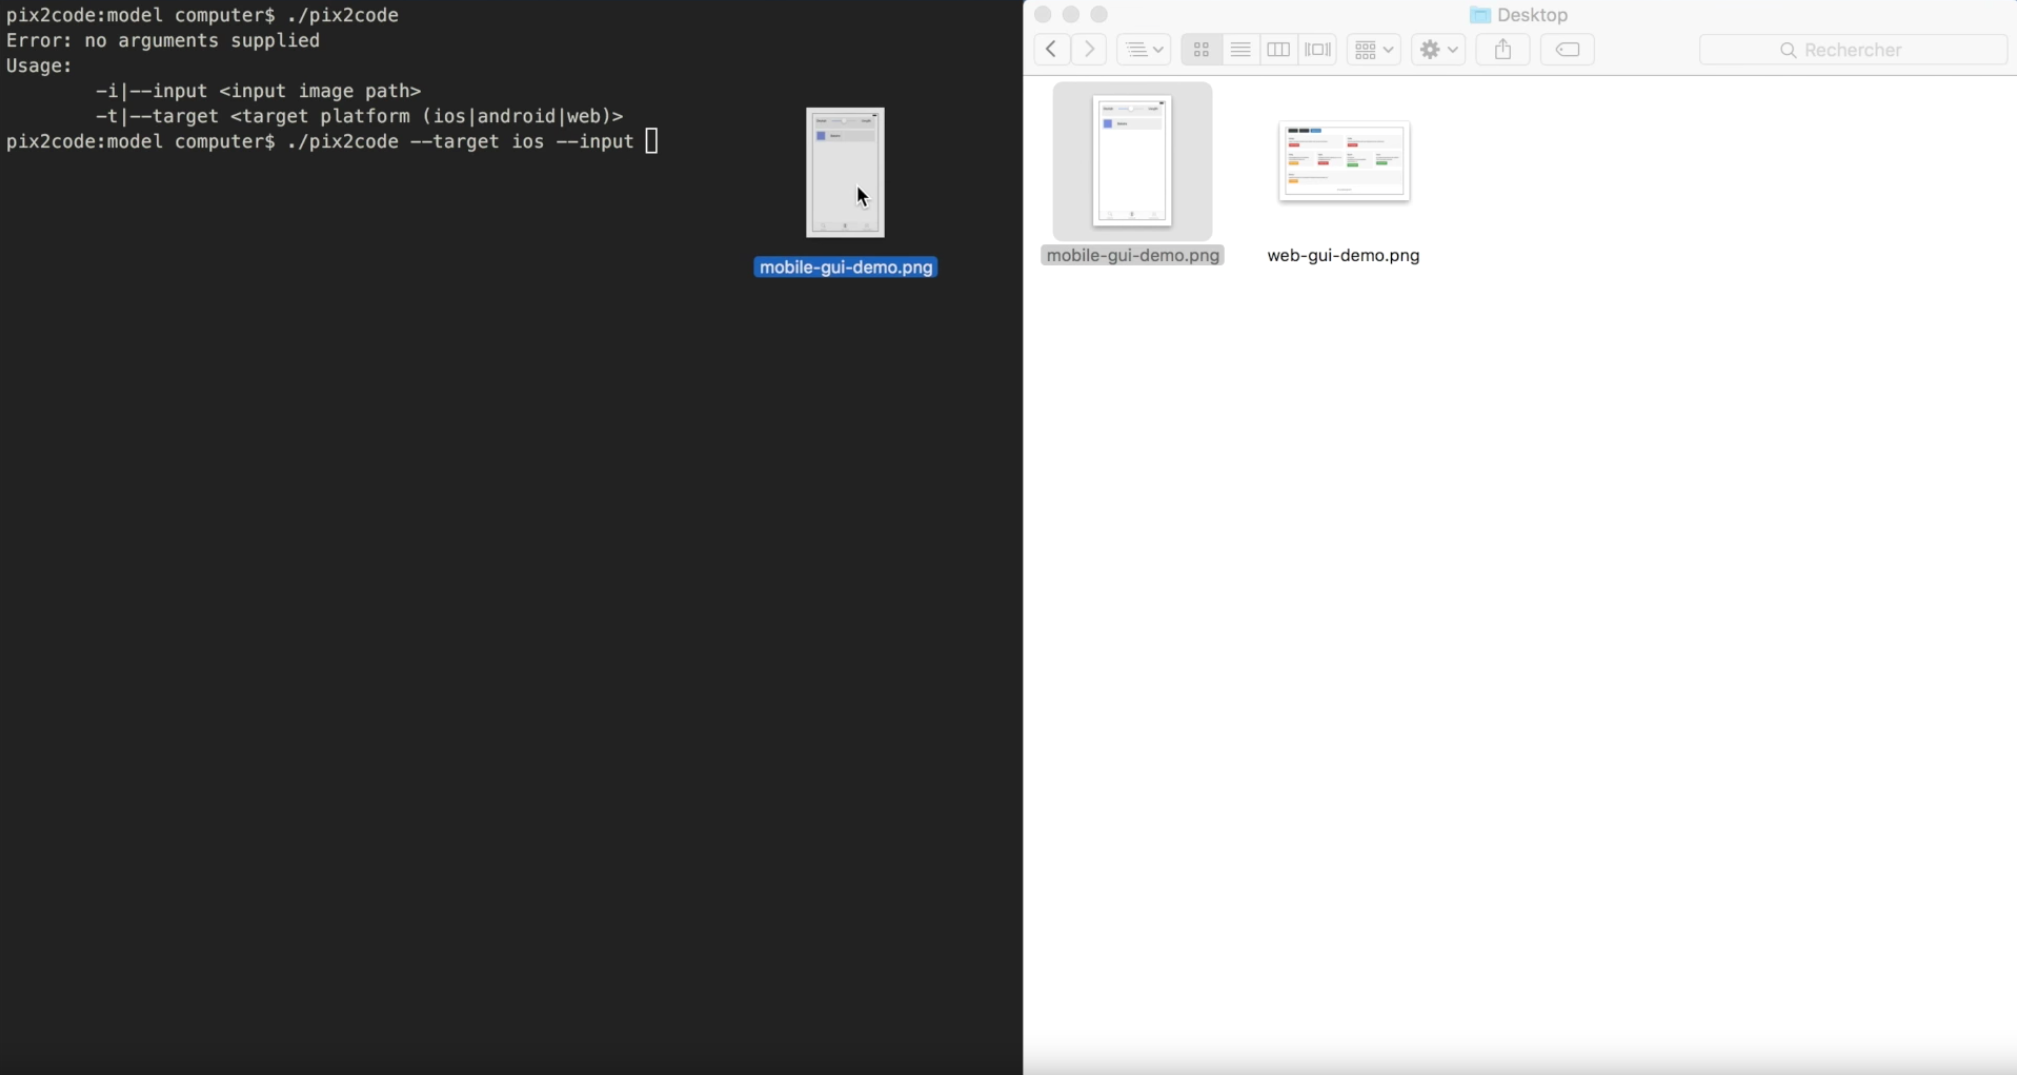The width and height of the screenshot is (2017, 1075).
Task: Select the web-gui-demo.png thumbnail
Action: 1344,161
